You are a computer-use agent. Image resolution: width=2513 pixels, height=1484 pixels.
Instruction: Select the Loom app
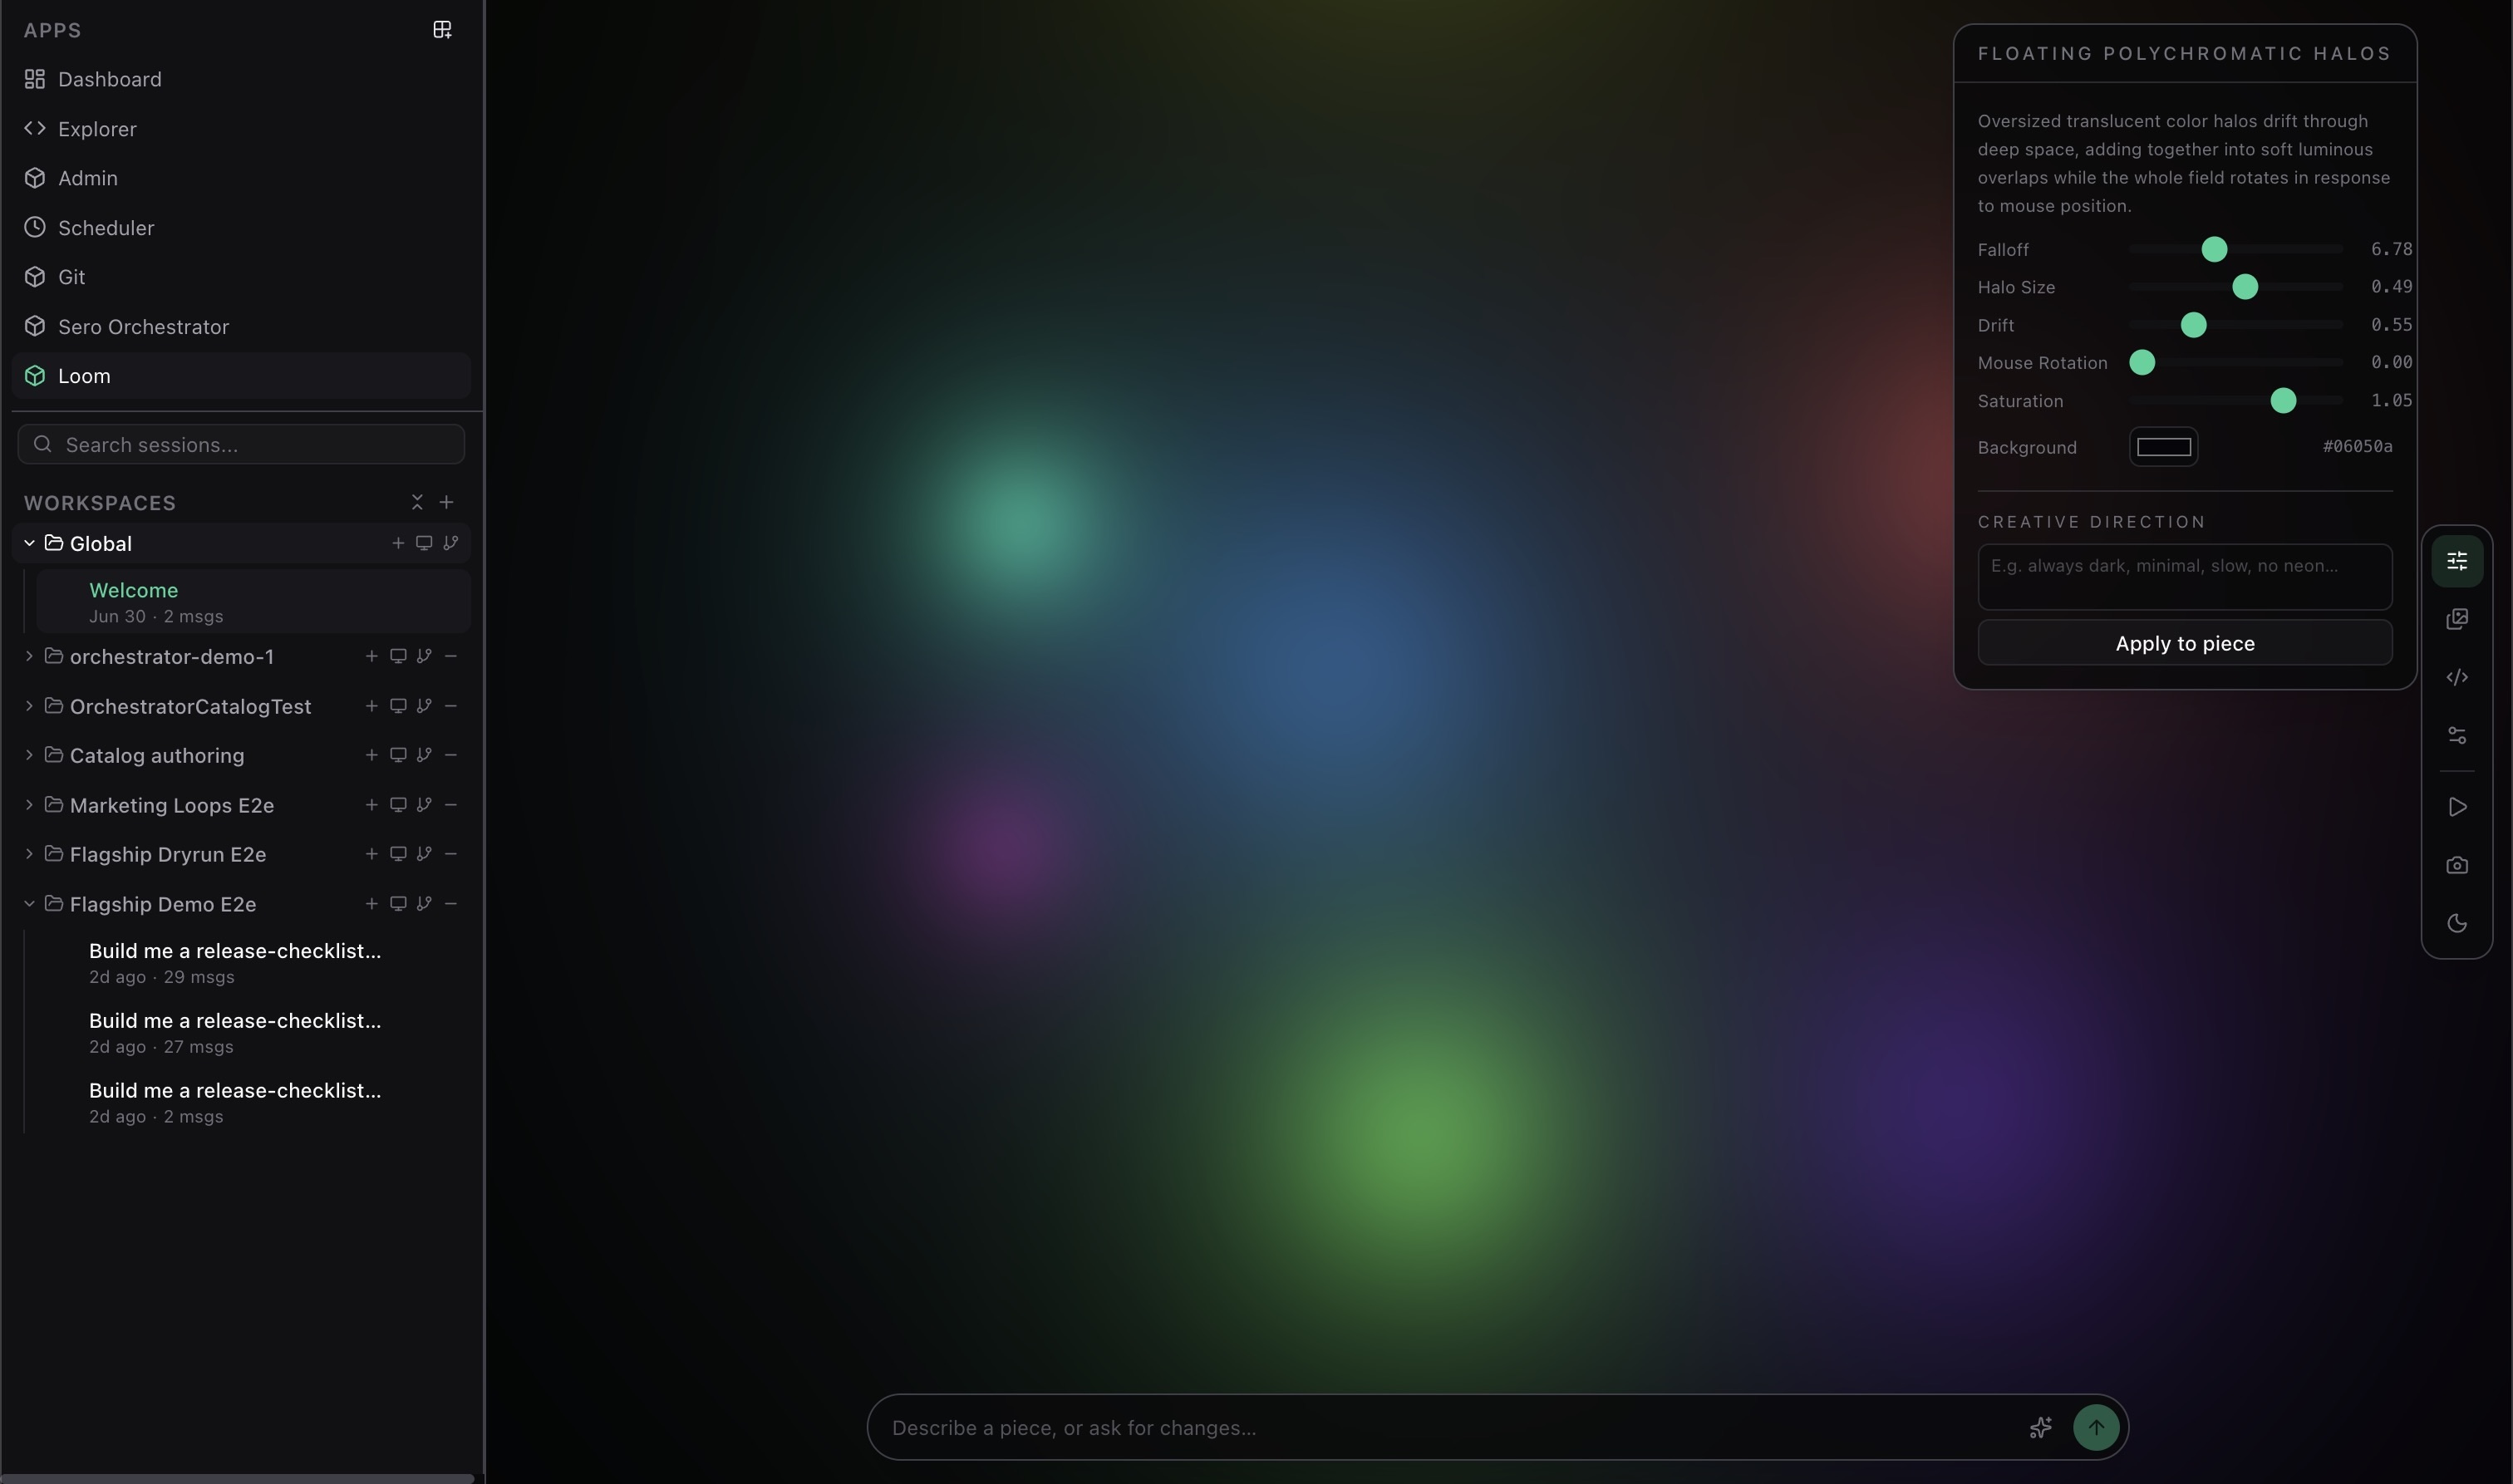(241, 376)
